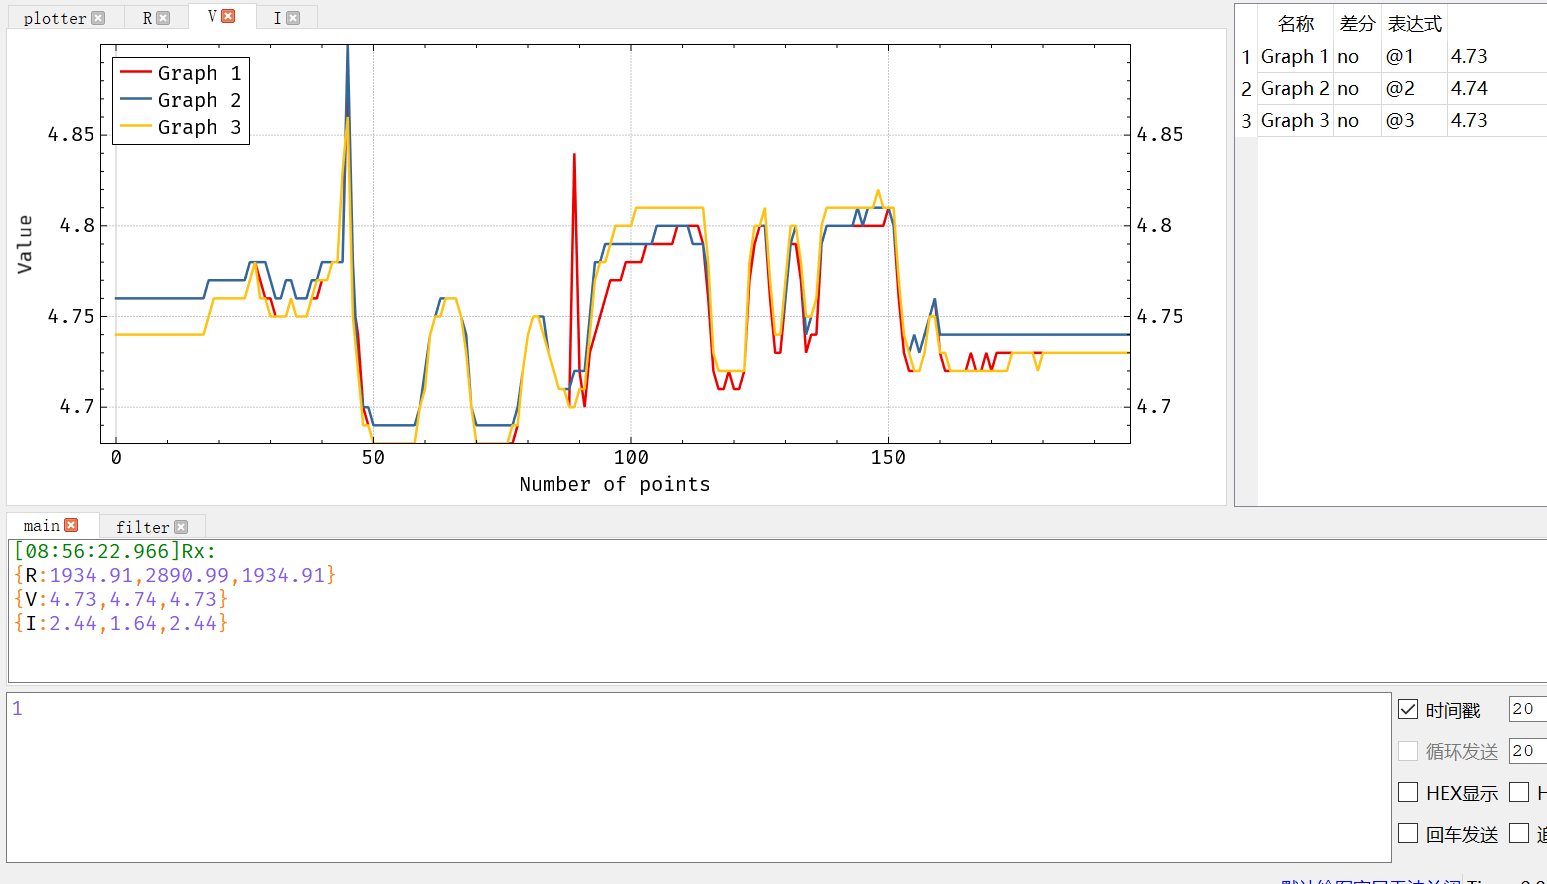The height and width of the screenshot is (884, 1547).
Task: Select table row header number 2
Action: tap(1246, 88)
